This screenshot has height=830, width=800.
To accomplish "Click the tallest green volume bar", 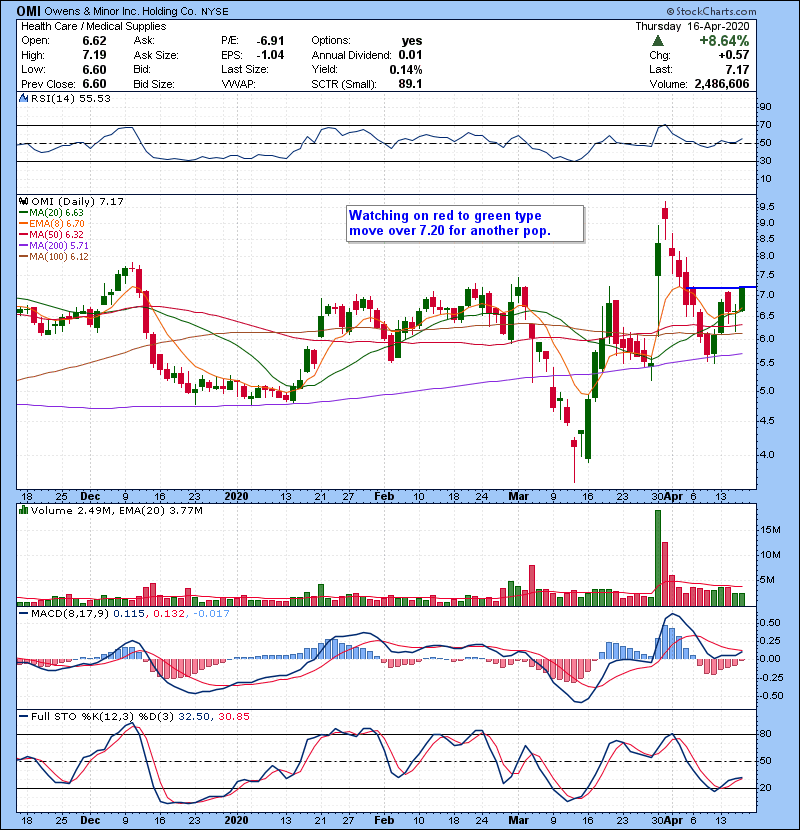I will tap(658, 558).
